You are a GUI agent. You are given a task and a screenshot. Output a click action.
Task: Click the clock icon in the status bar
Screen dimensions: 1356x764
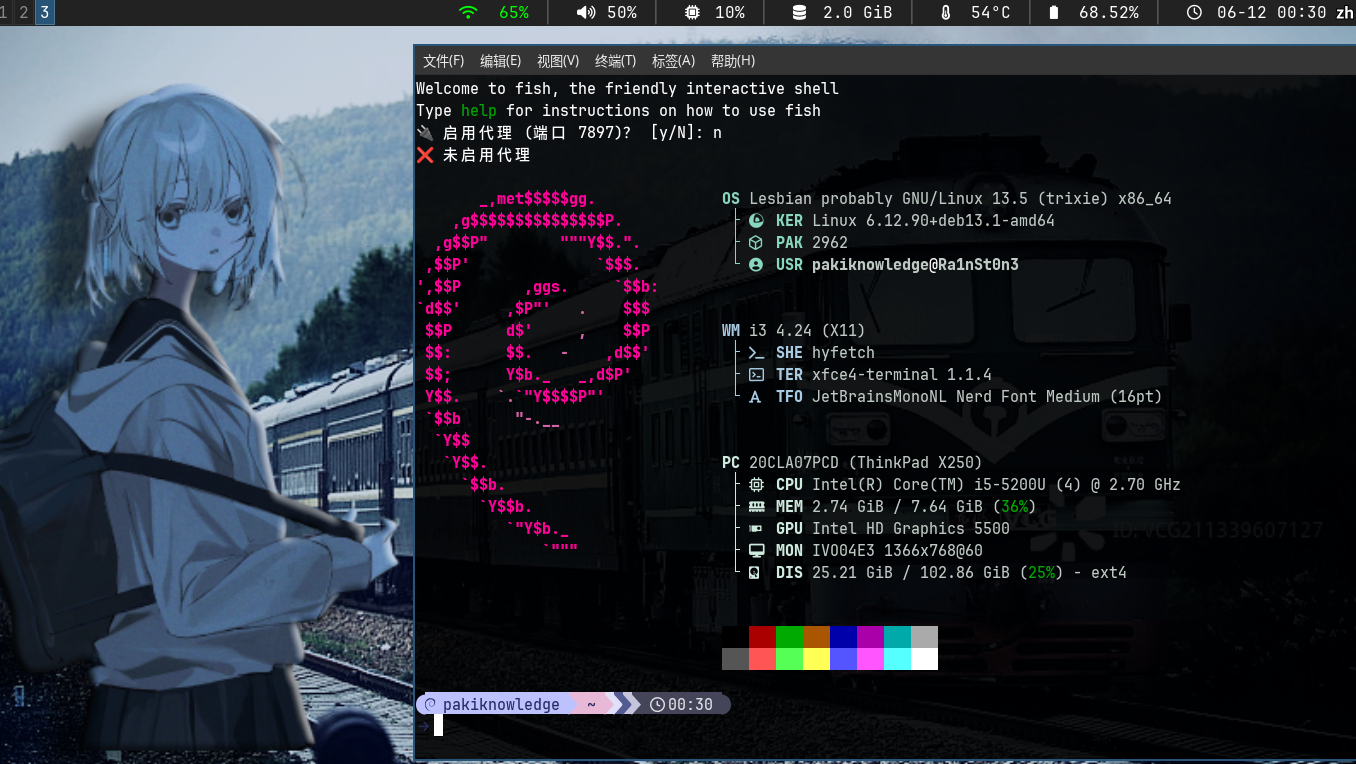click(1193, 13)
